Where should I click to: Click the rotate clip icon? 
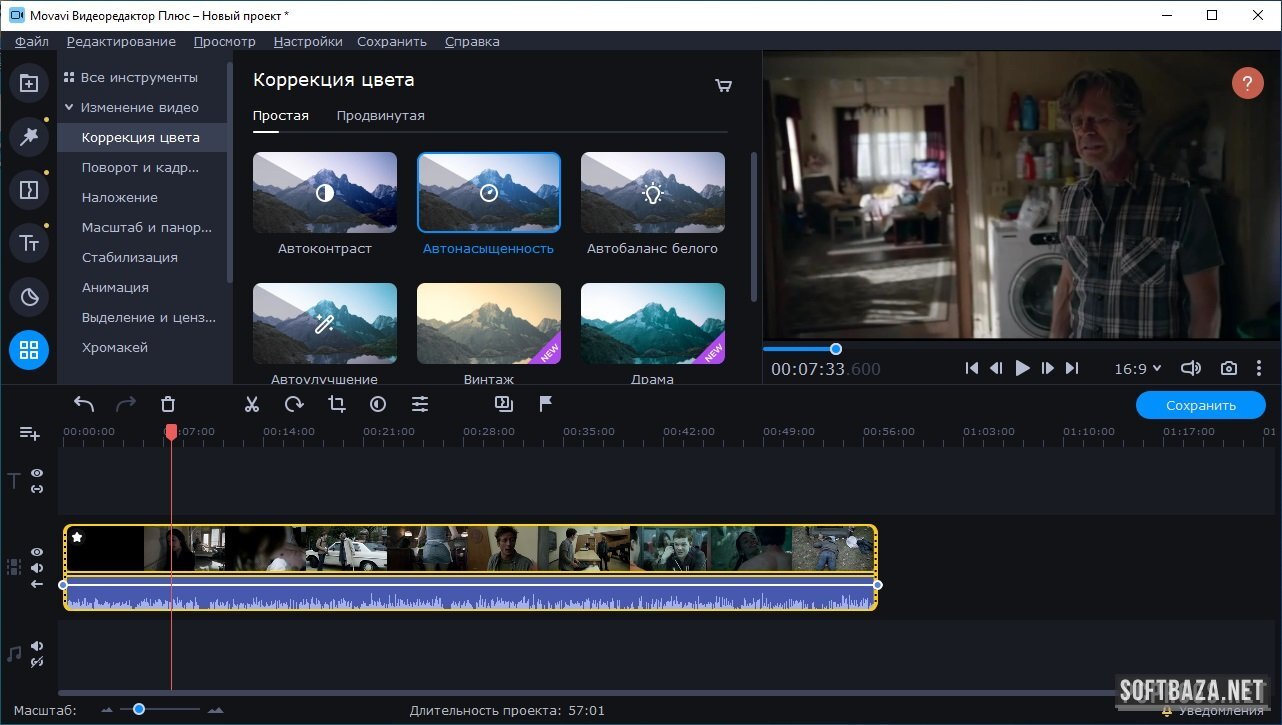(x=294, y=404)
